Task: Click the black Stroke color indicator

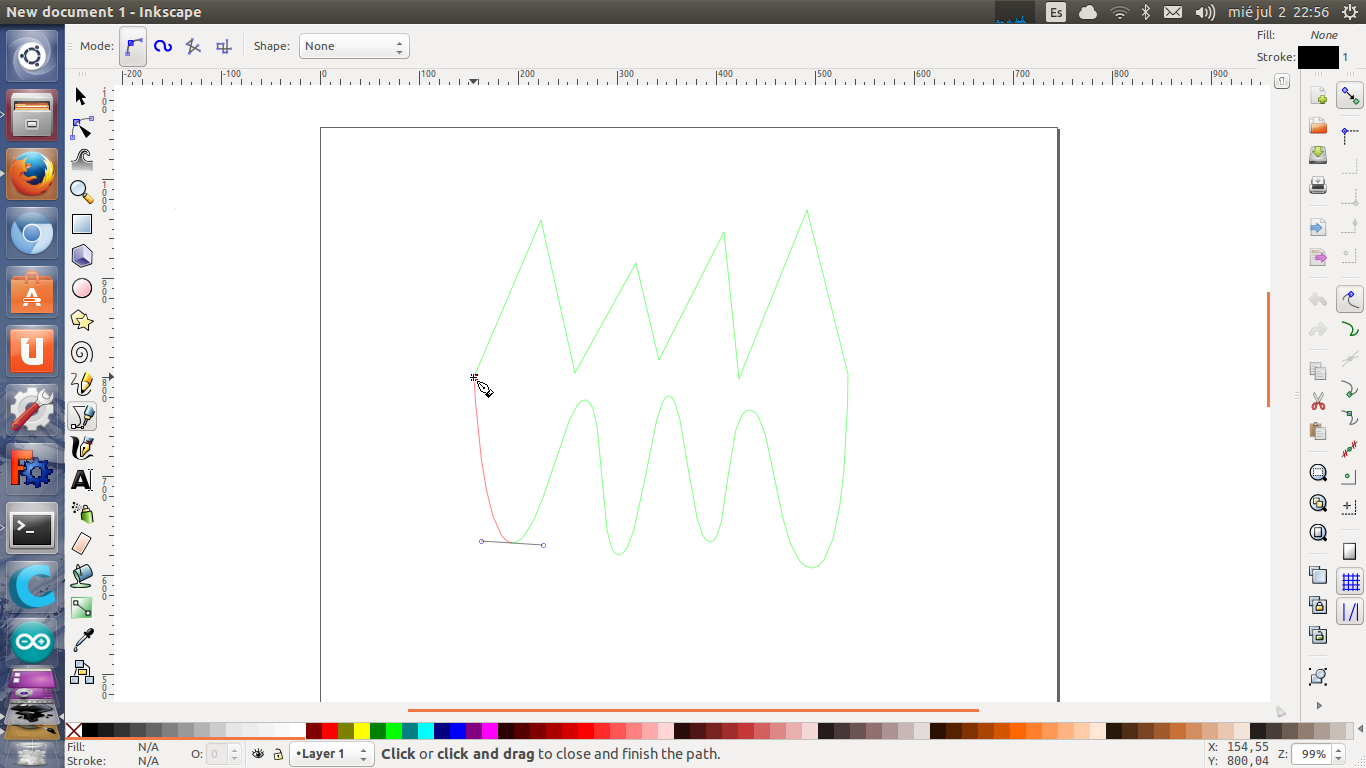Action: (x=1317, y=58)
